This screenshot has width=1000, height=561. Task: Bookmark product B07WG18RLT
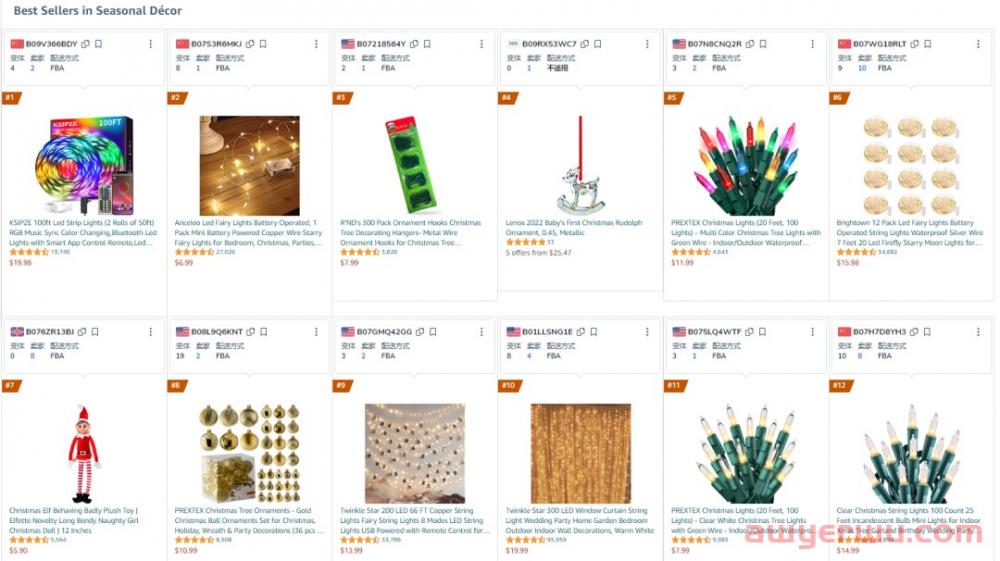point(928,44)
